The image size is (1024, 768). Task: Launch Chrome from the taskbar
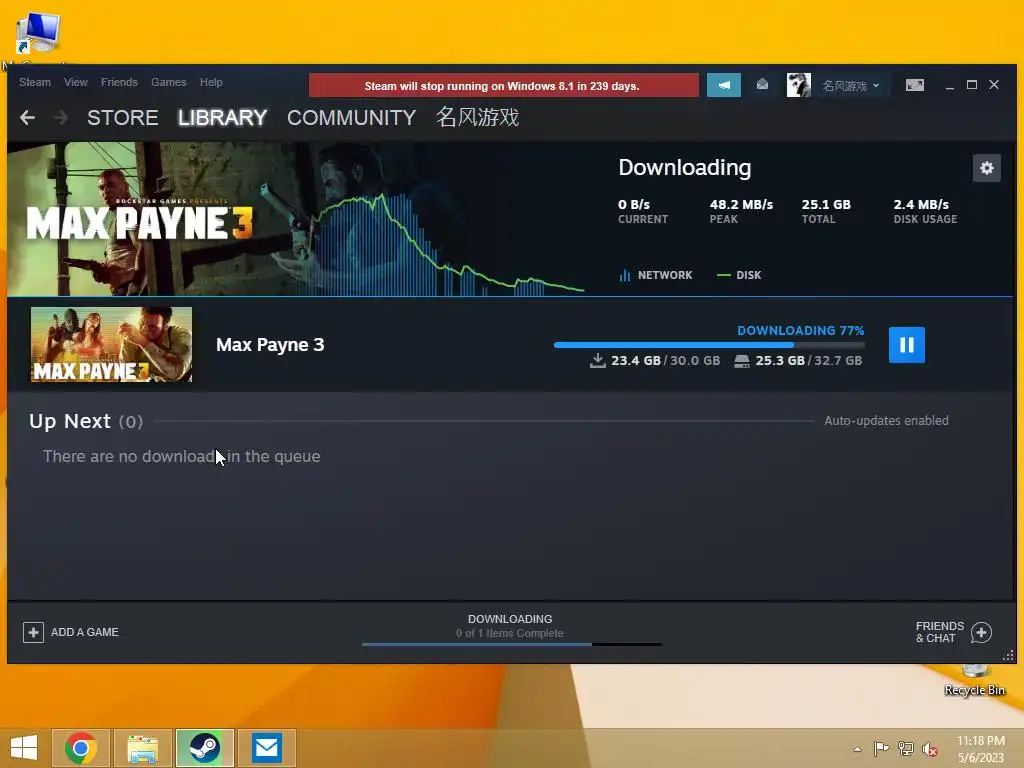point(81,748)
